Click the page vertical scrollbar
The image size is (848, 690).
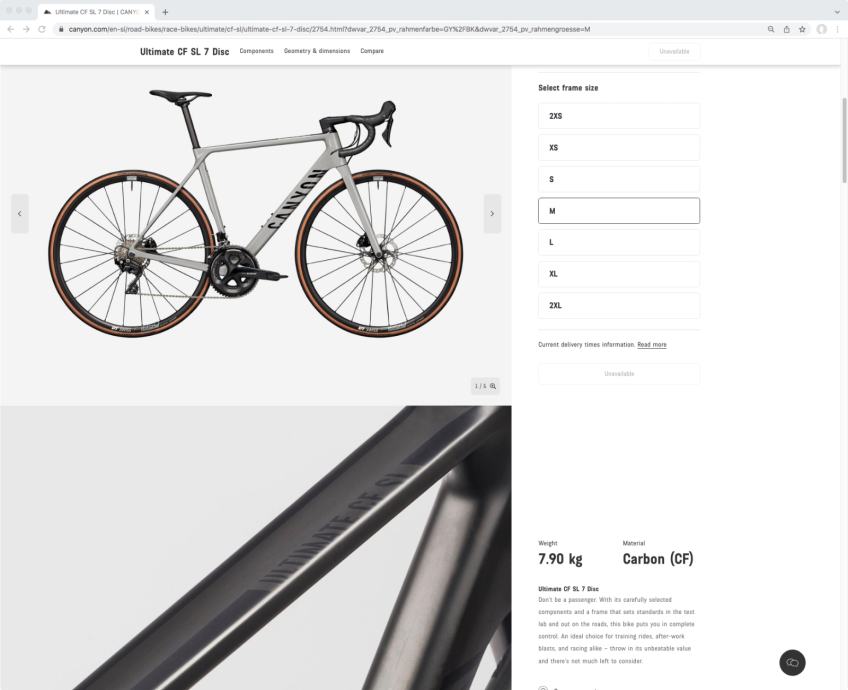pyautogui.click(x=844, y=141)
